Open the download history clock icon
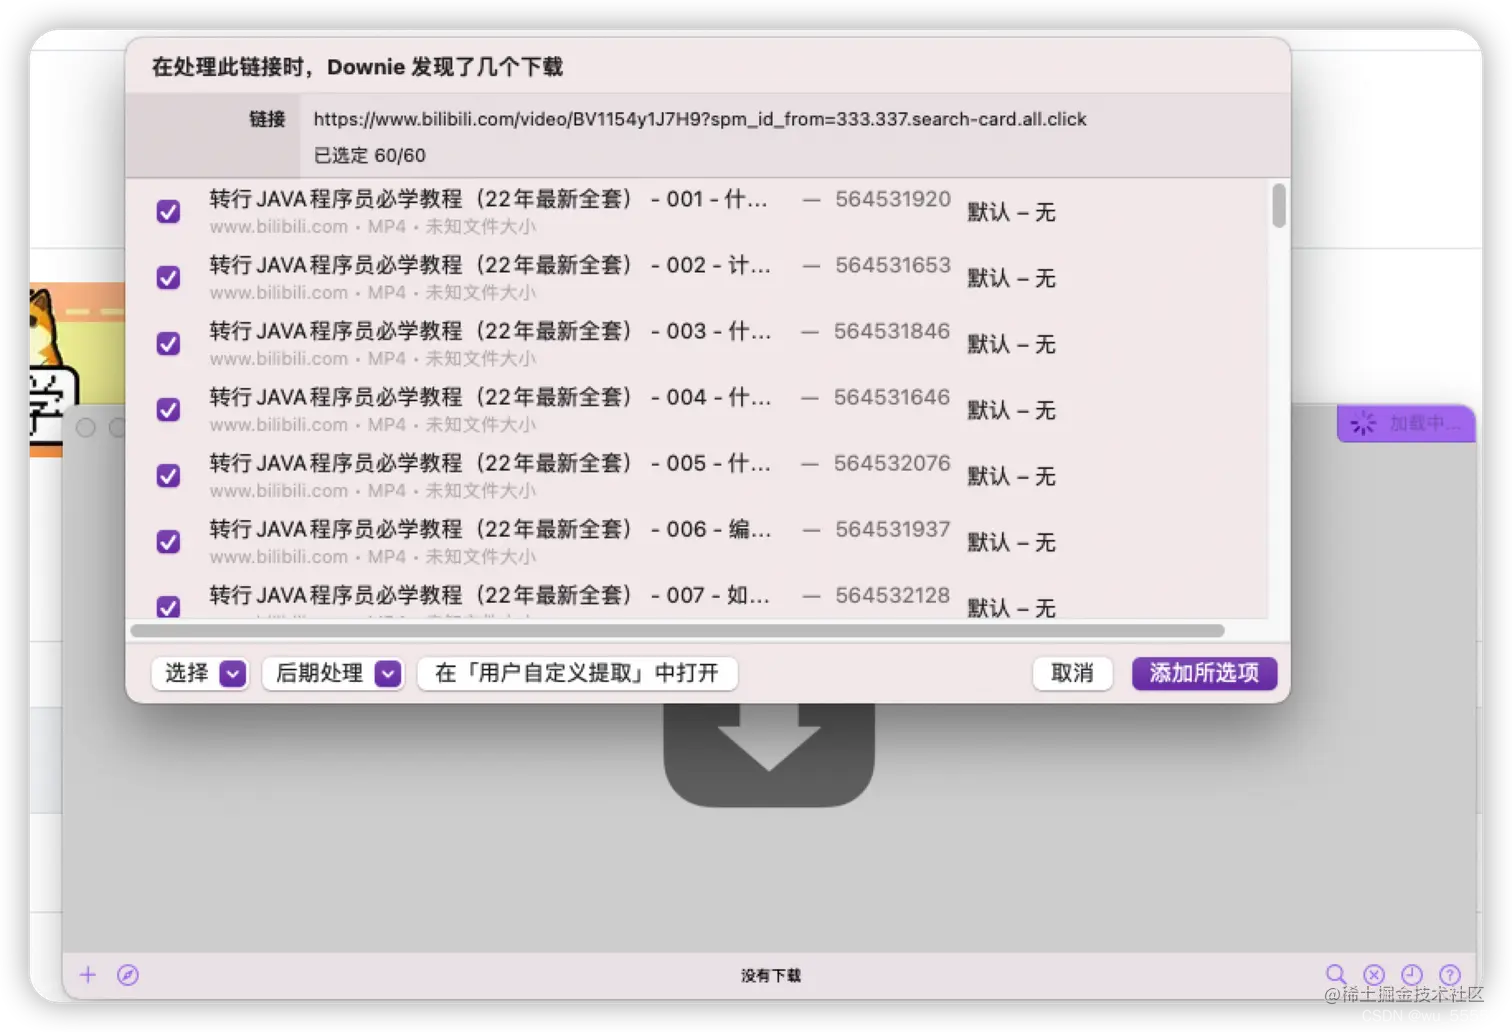Viewport: 1512px width, 1032px height. click(x=1412, y=974)
